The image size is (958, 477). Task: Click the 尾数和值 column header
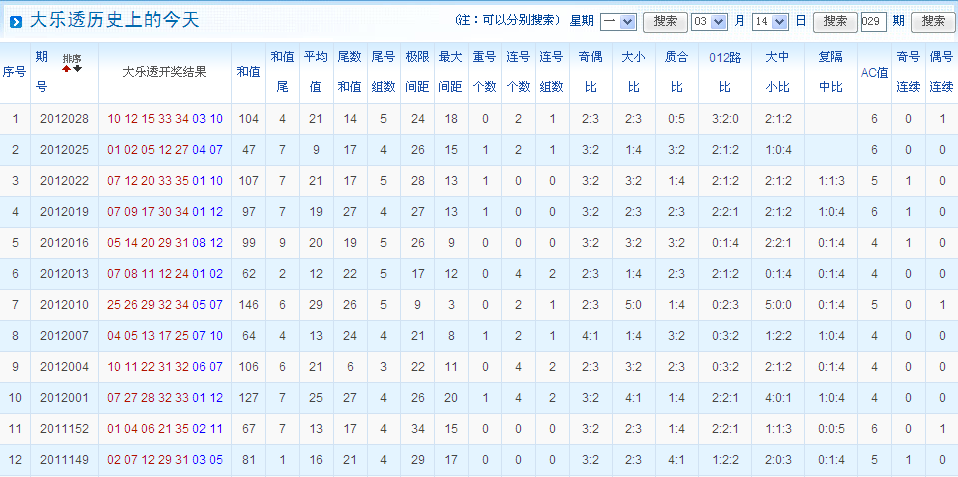pyautogui.click(x=349, y=72)
